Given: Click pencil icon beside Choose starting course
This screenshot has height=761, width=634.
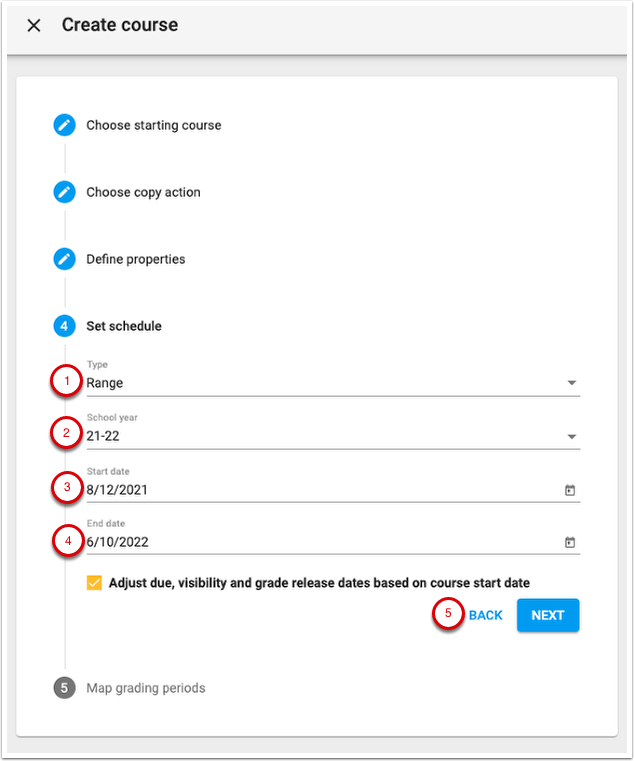Looking at the screenshot, I should coord(65,125).
